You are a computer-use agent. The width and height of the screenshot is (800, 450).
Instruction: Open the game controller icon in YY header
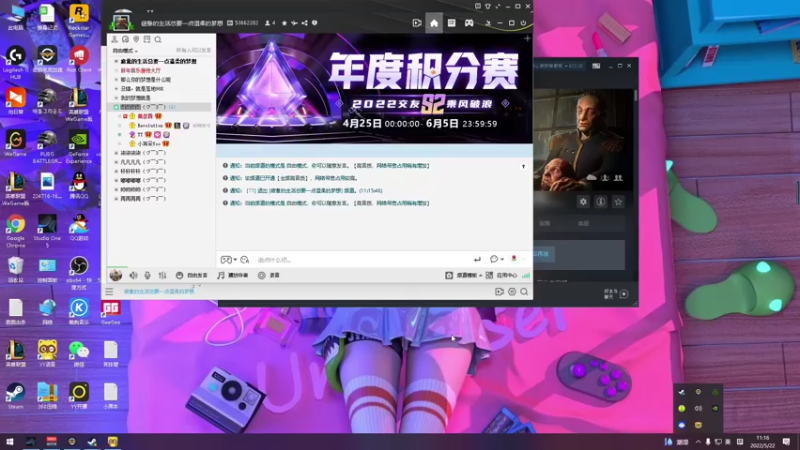(469, 23)
